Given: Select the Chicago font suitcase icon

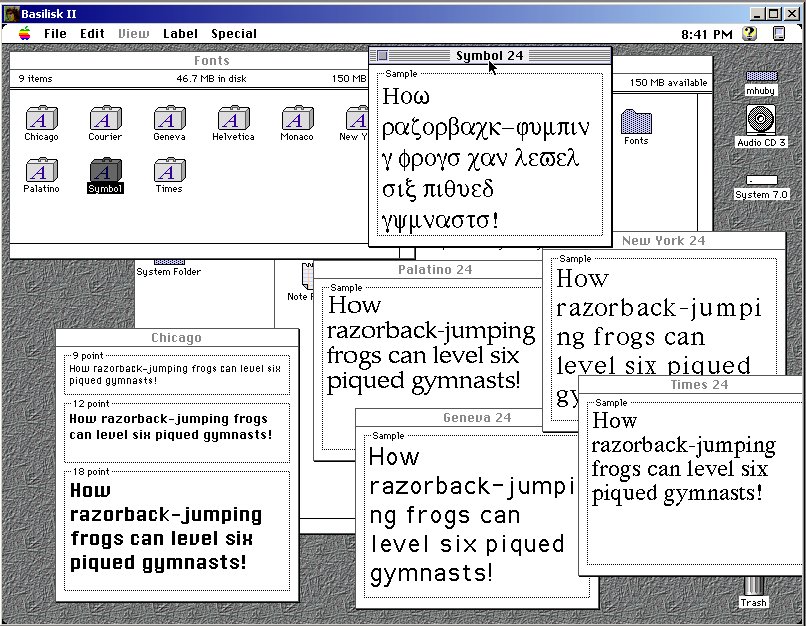Looking at the screenshot, I should pos(41,119).
